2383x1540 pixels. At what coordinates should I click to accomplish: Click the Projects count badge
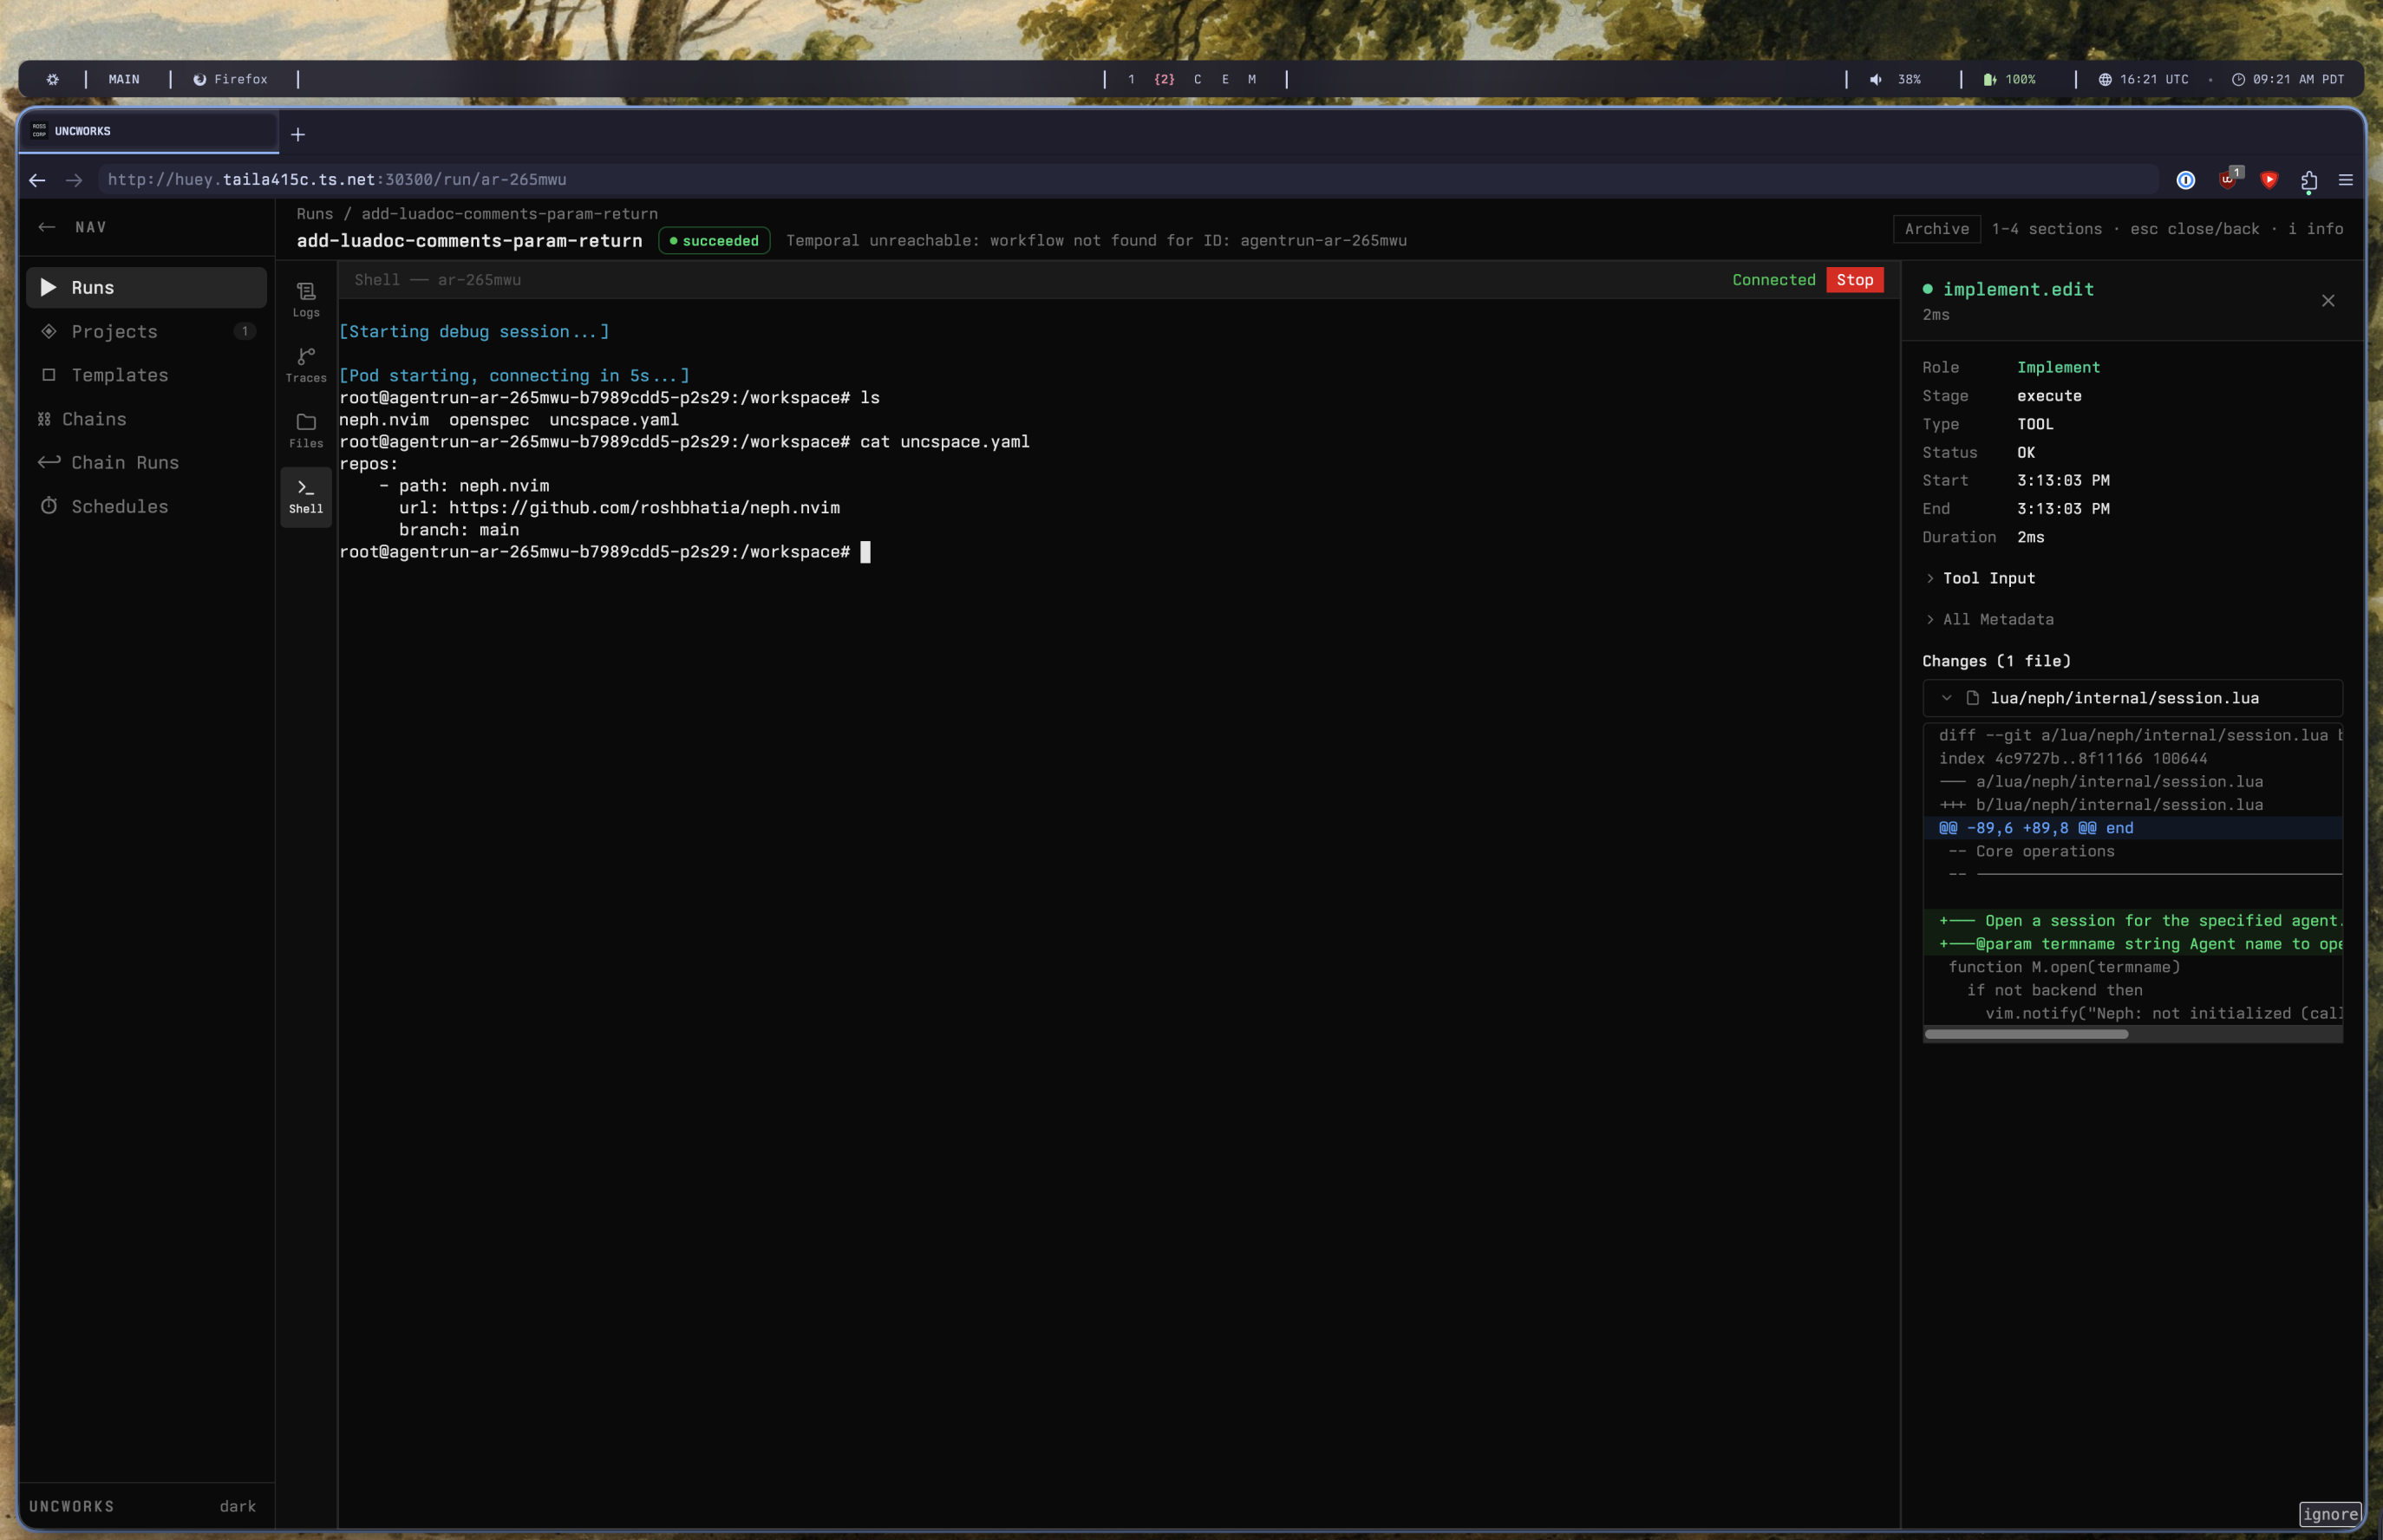(245, 331)
